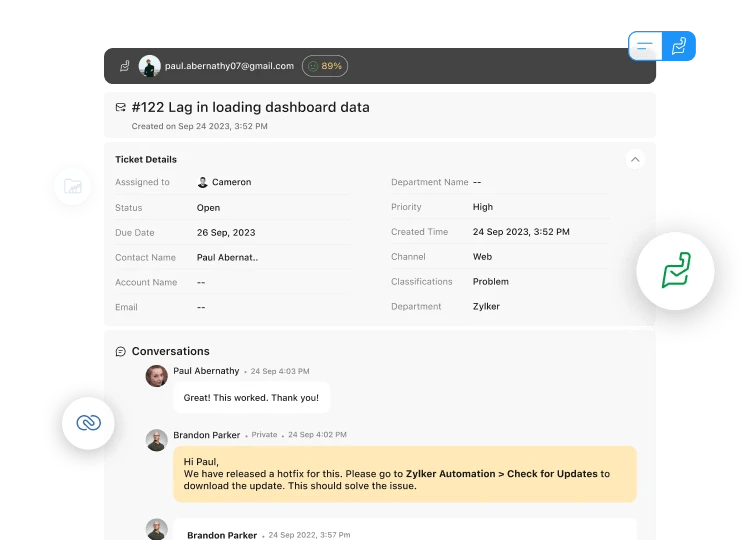This screenshot has width=750, height=540.
Task: Open contact name Paul Abernat..
Action: click(x=227, y=257)
